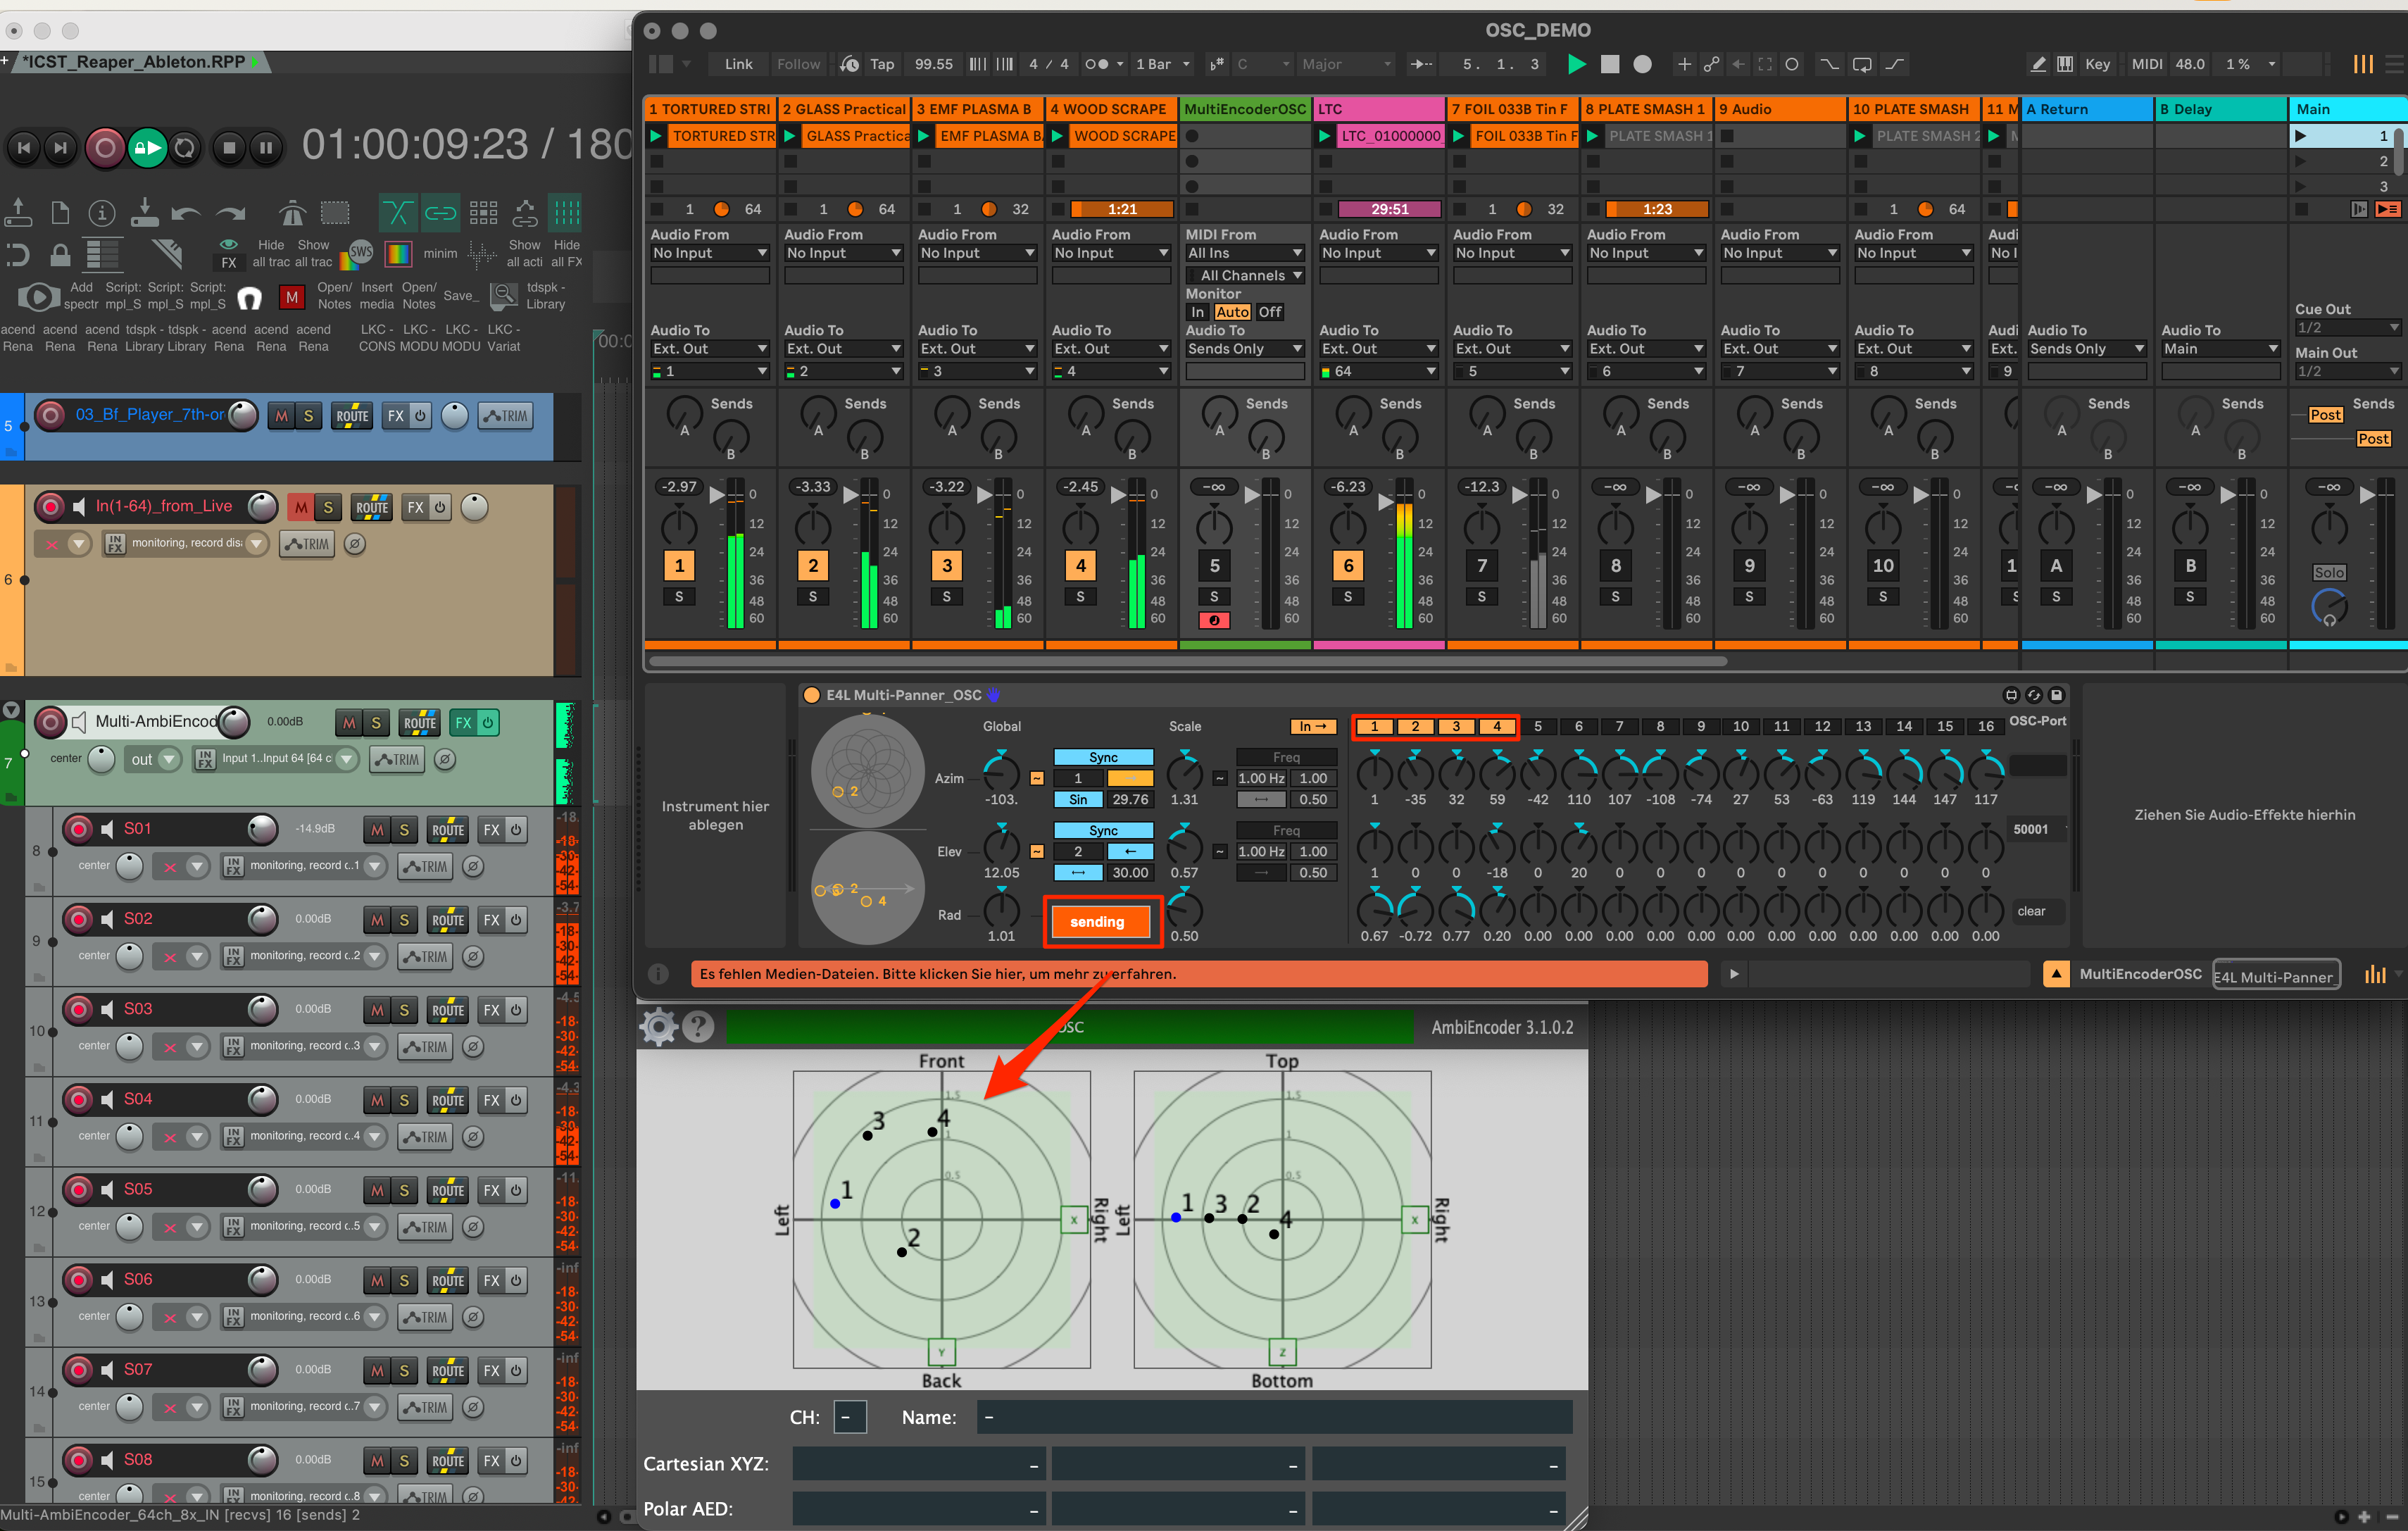Click the Reaper record button
Image resolution: width=2408 pixels, height=1531 pixels.
tap(104, 148)
